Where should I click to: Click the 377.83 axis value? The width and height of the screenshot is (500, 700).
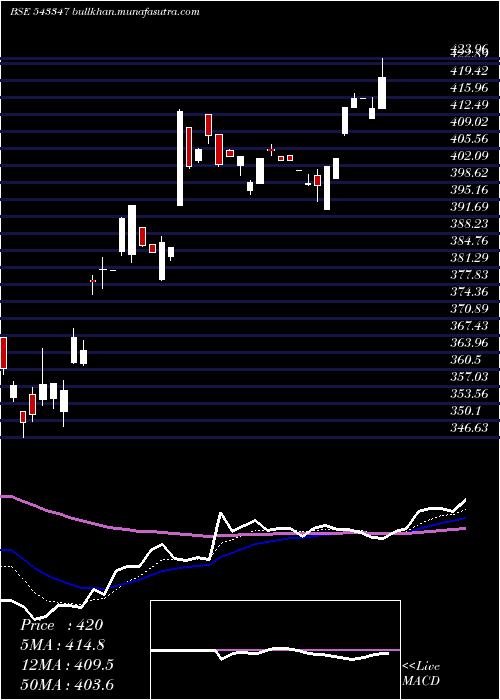(x=469, y=275)
